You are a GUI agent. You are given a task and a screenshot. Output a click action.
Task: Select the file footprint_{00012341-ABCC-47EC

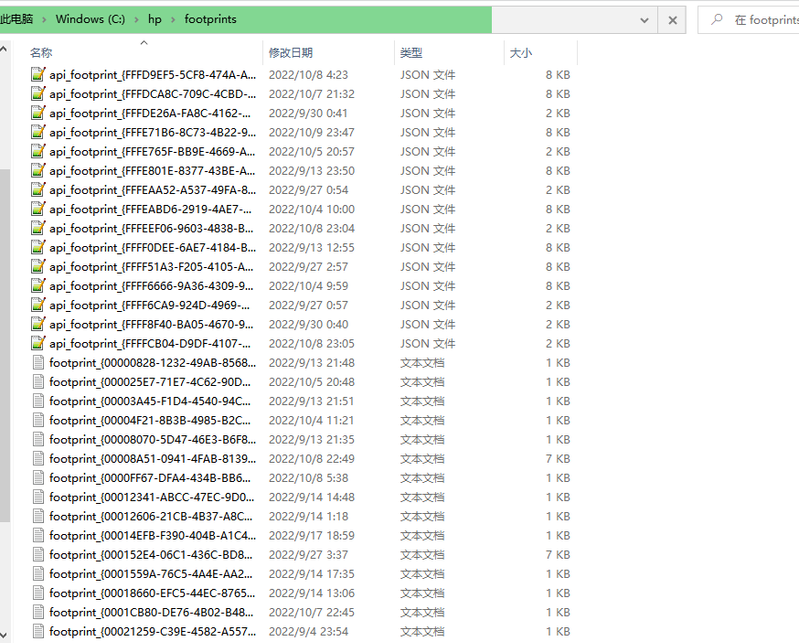[150, 497]
